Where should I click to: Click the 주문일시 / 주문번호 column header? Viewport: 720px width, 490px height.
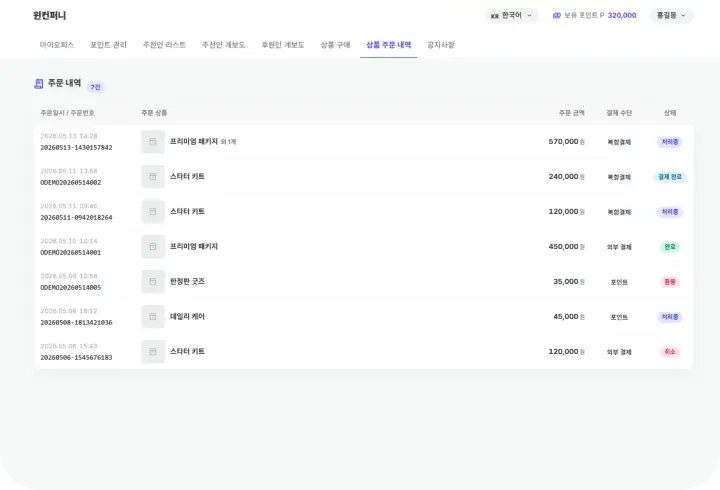click(x=67, y=113)
